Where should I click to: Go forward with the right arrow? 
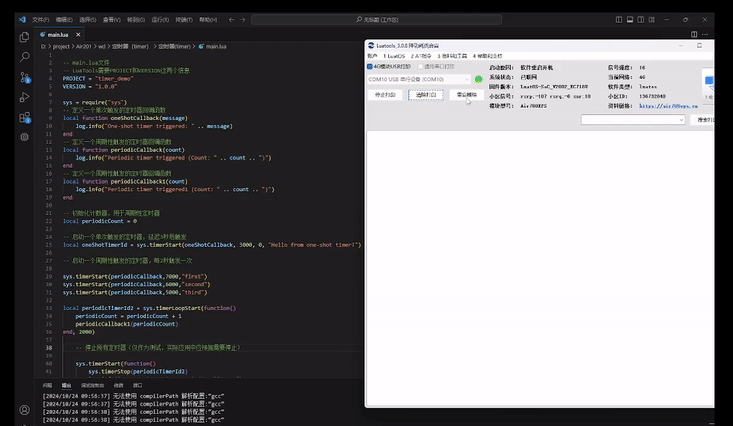243,20
